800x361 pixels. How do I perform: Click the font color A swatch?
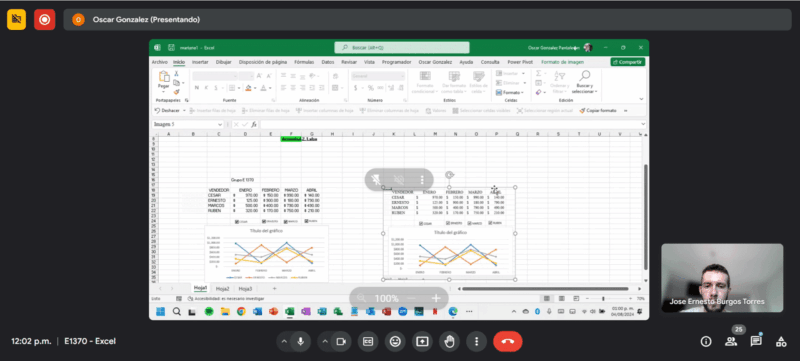263,88
